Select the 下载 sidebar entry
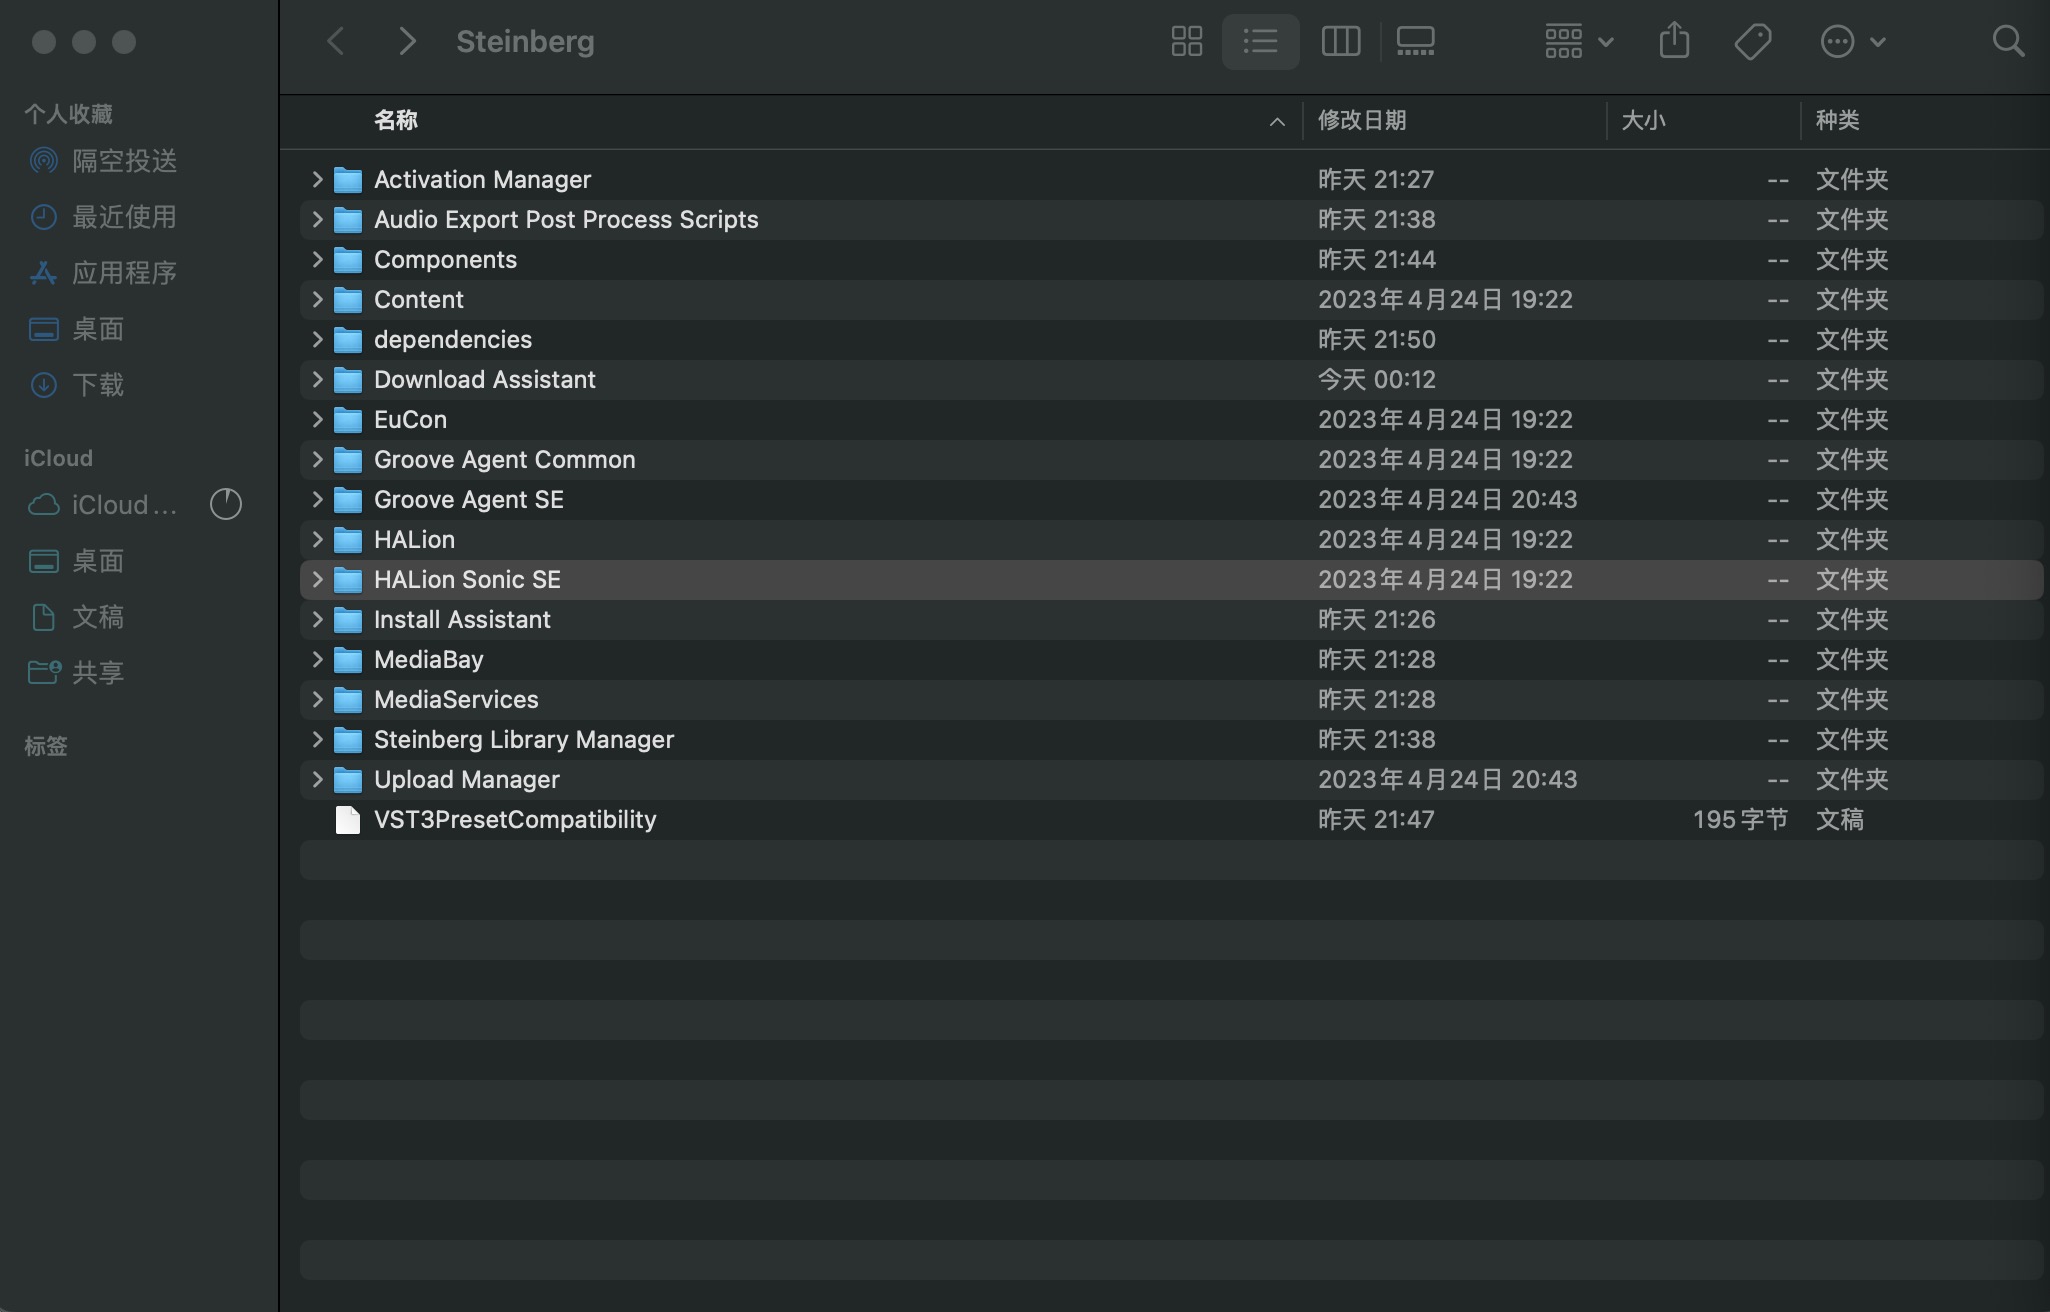The height and width of the screenshot is (1312, 2050). pyautogui.click(x=97, y=384)
